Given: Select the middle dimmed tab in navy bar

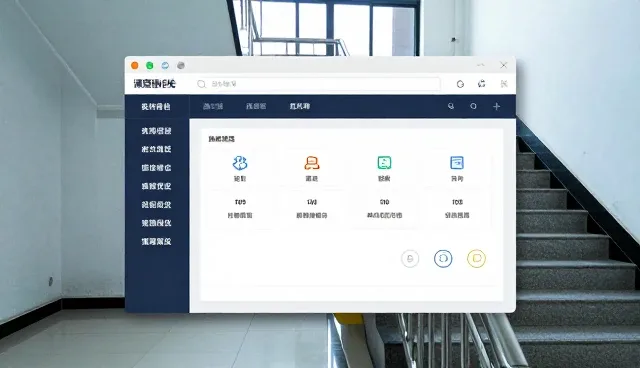Looking at the screenshot, I should pos(256,106).
